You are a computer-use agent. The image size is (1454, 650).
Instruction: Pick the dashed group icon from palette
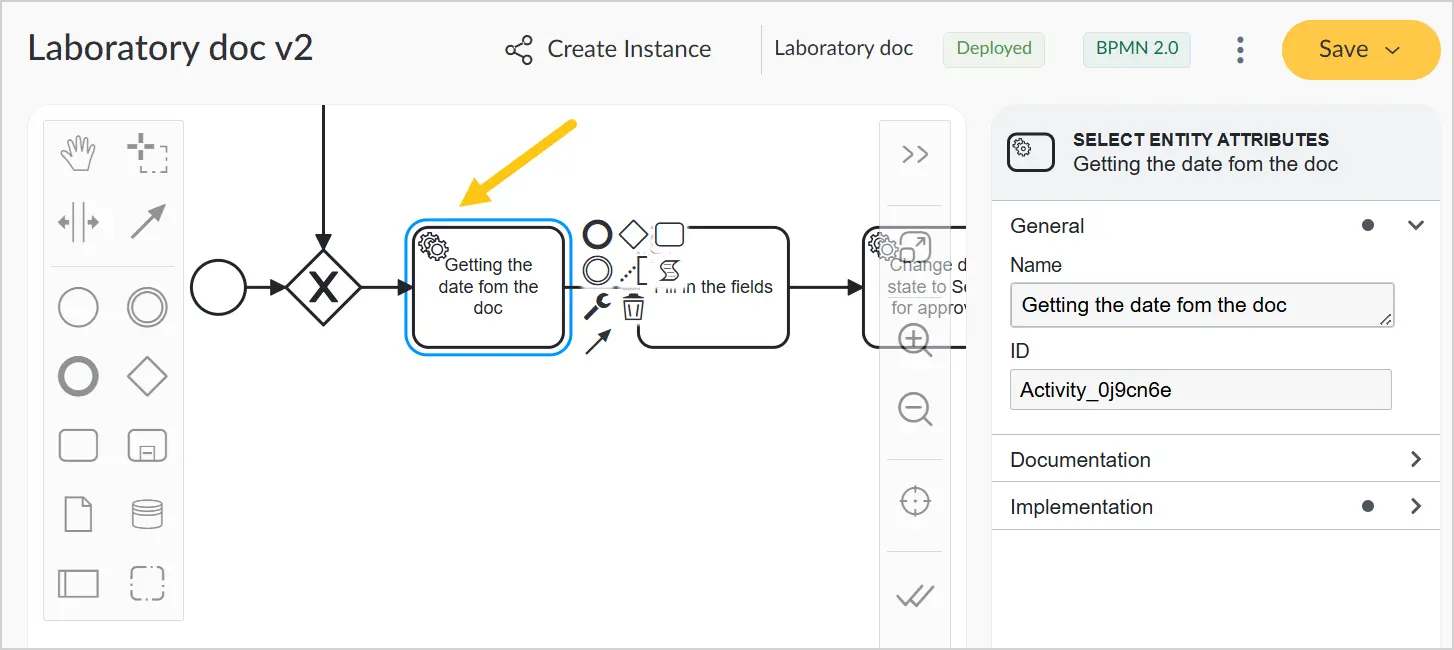pos(147,582)
